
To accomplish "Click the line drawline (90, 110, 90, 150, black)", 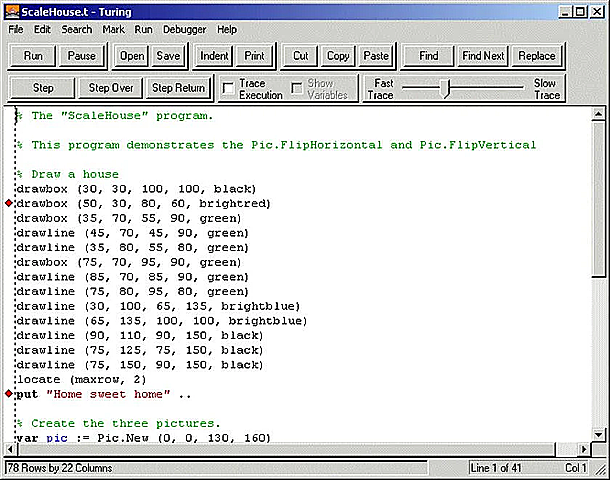I will (x=140, y=335).
